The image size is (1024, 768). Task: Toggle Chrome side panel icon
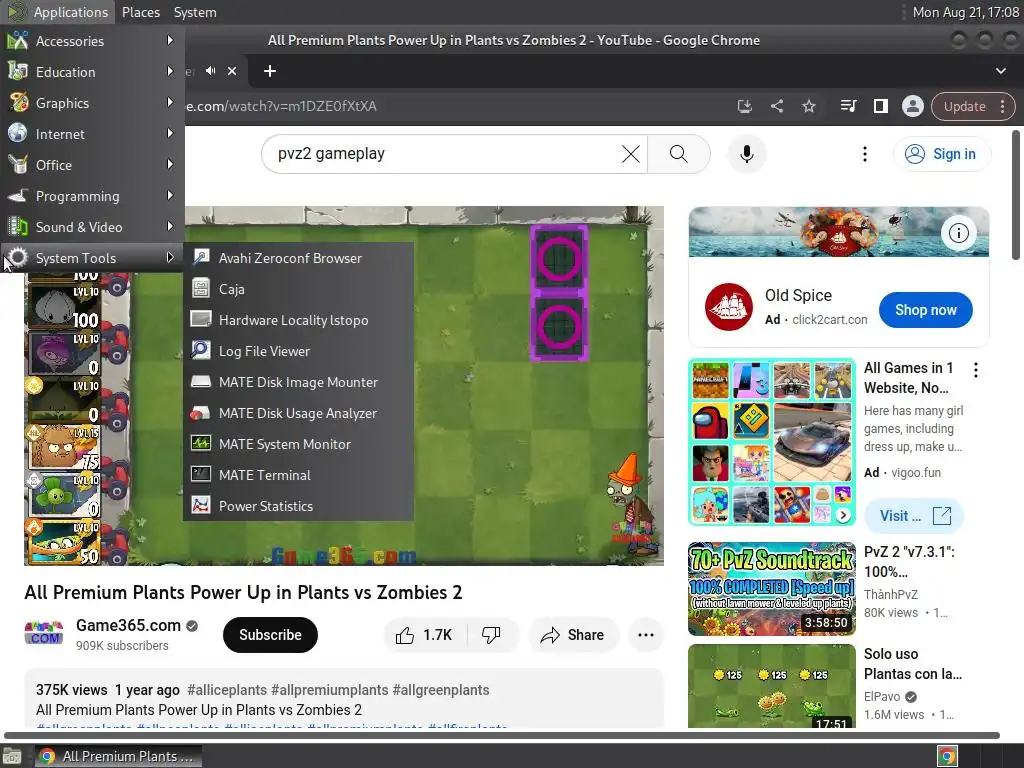click(x=880, y=106)
